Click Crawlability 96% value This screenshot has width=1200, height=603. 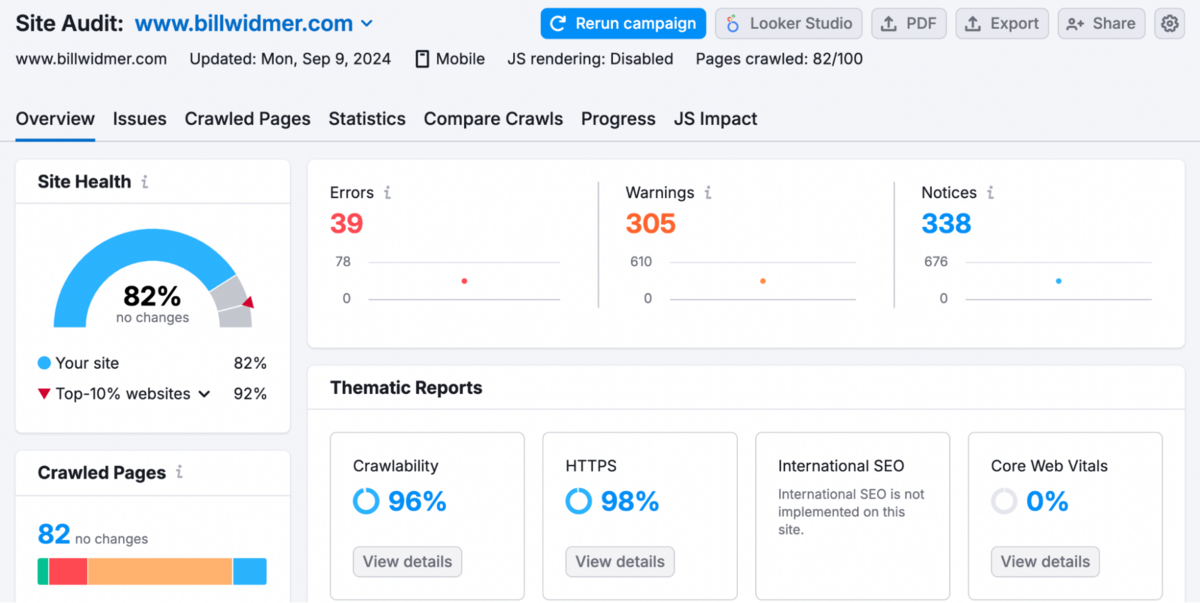click(x=417, y=501)
